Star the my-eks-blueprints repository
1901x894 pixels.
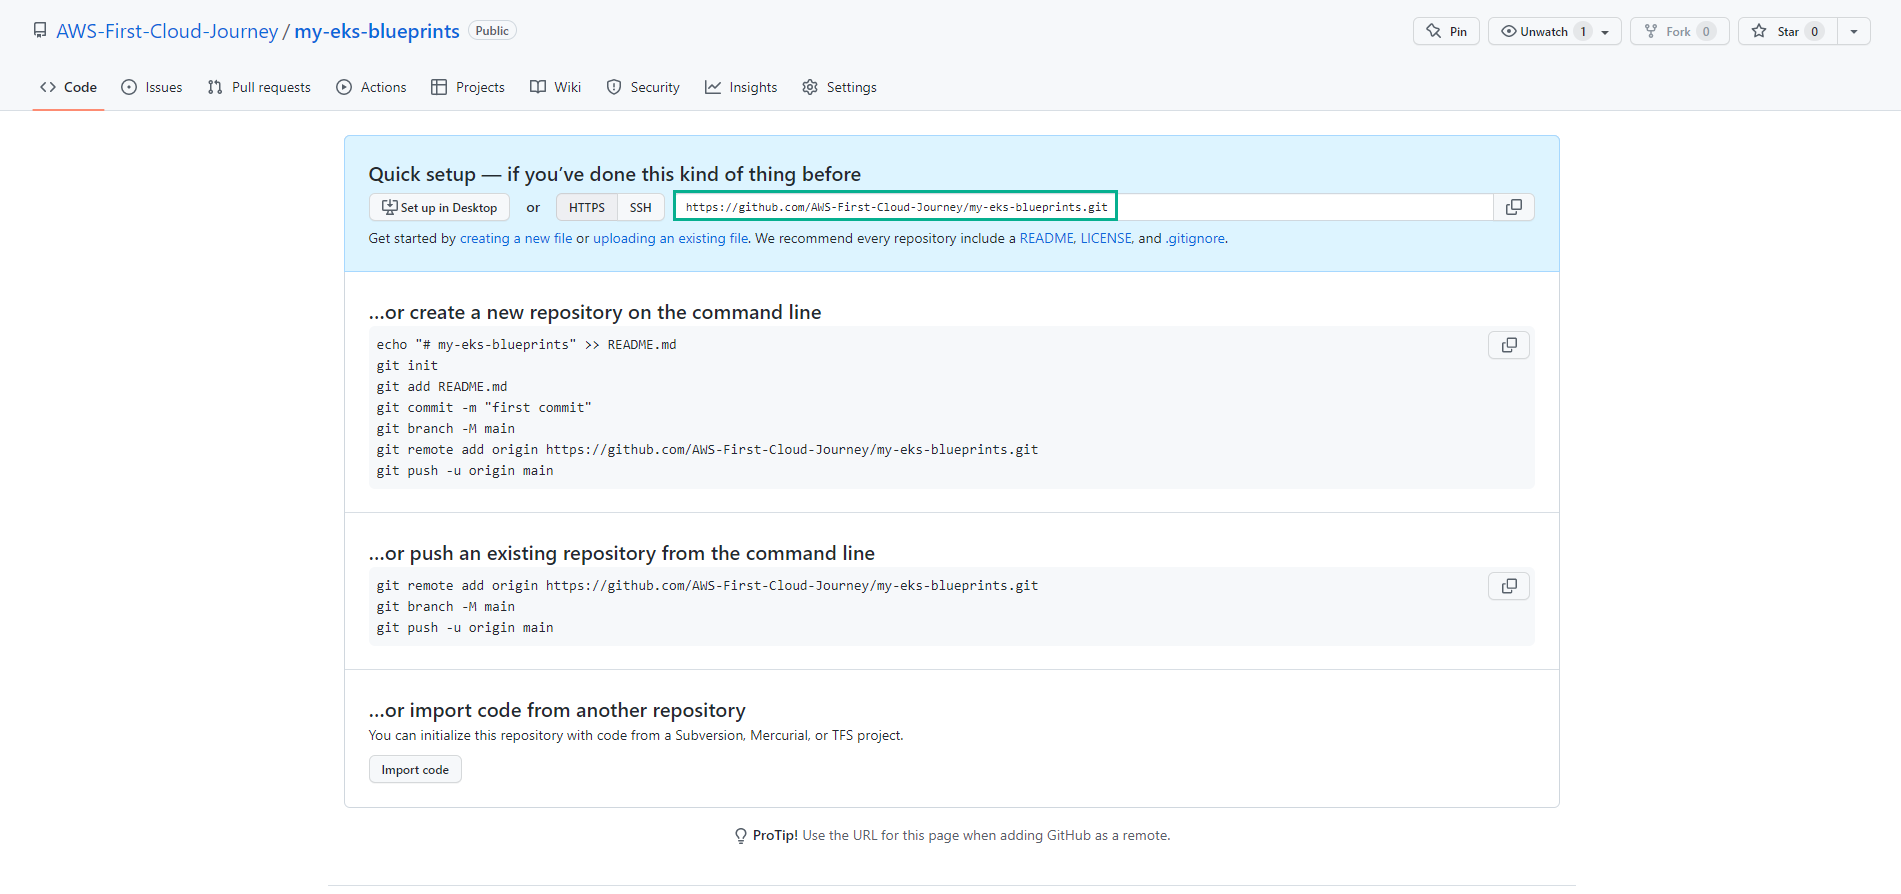(1787, 31)
